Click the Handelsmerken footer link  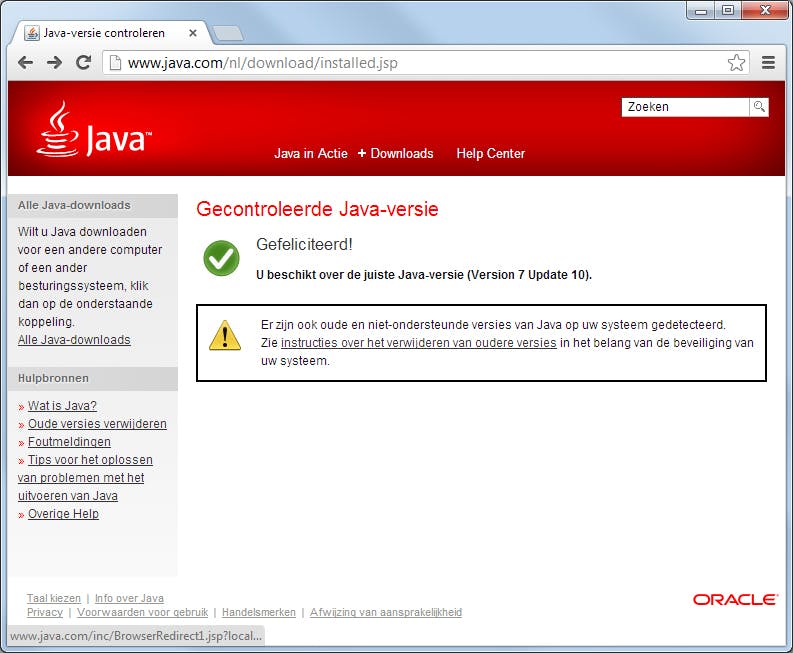point(259,612)
